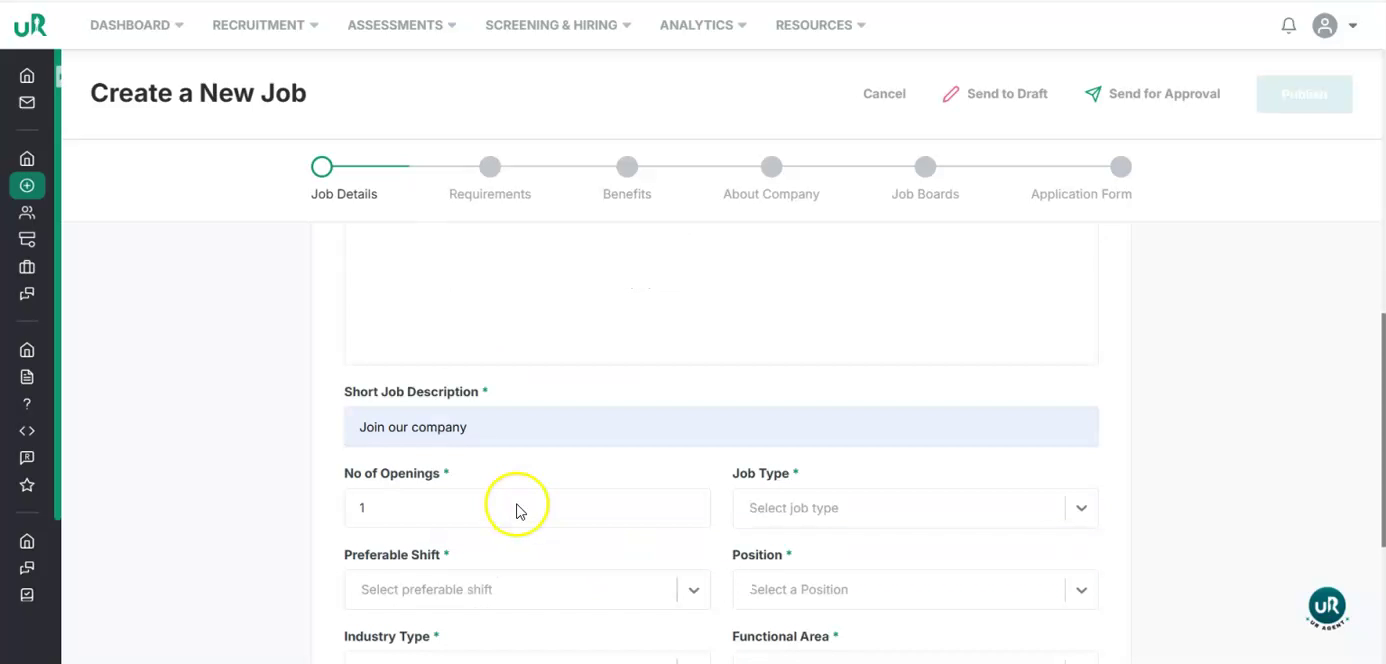Open the UR Agent floating chat icon

coord(1326,607)
